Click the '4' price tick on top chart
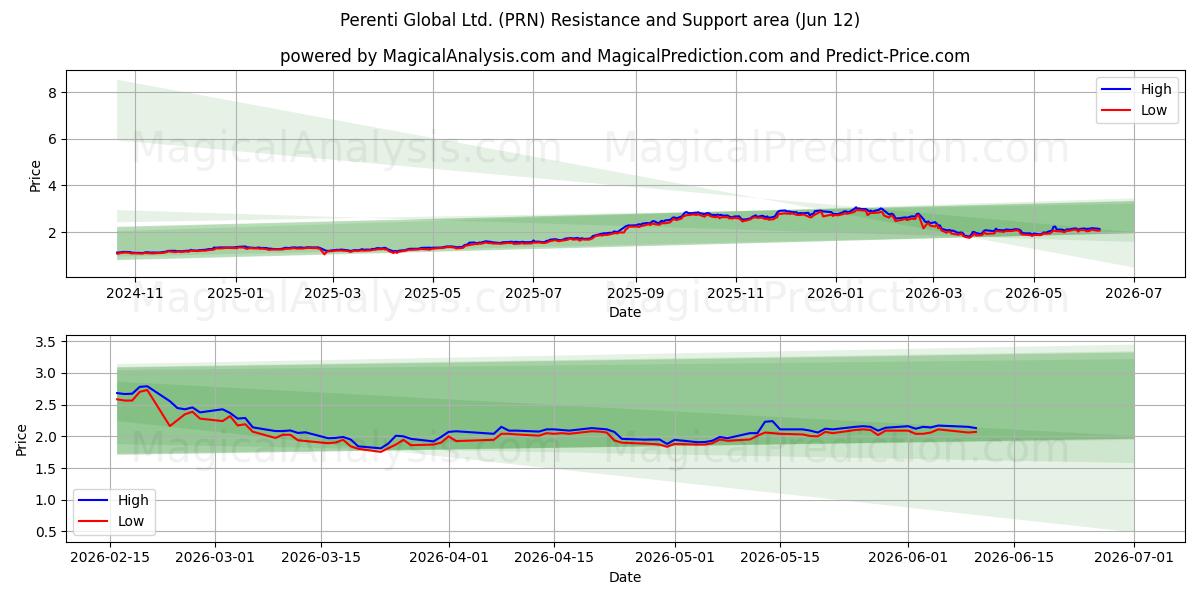Viewport: 1200px width, 600px height. point(52,186)
